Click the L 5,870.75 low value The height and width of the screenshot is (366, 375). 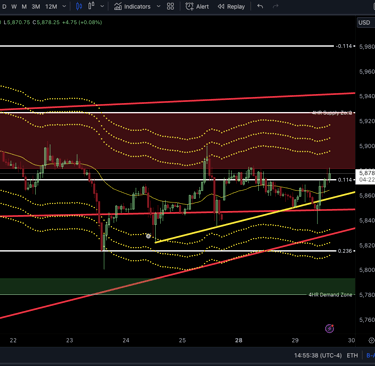[17, 22]
